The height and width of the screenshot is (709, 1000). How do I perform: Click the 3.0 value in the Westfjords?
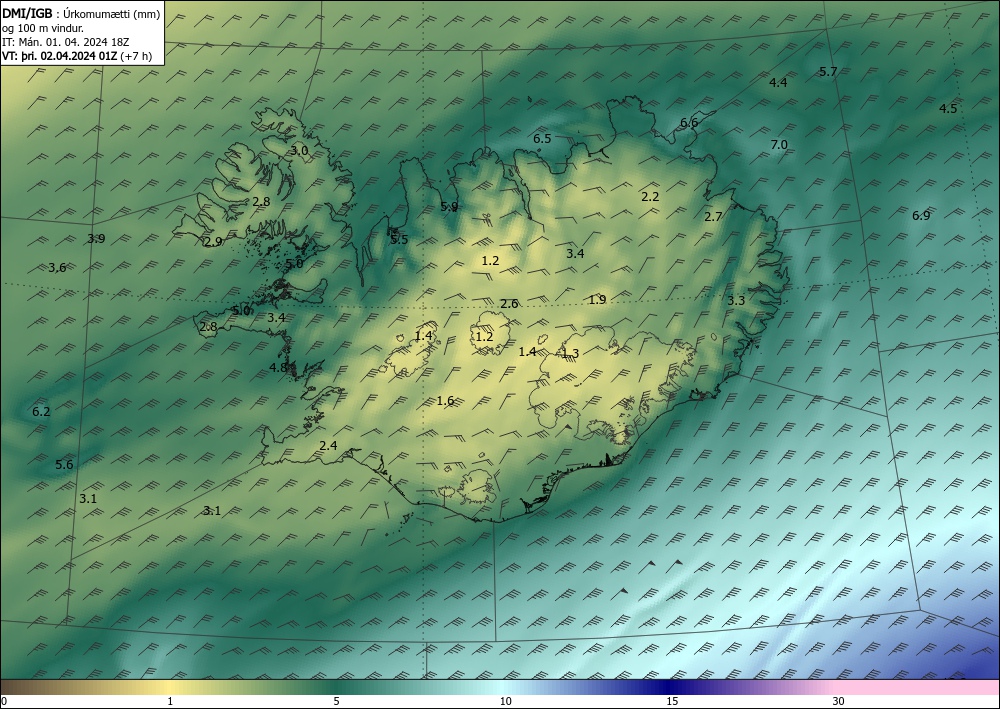coord(299,151)
